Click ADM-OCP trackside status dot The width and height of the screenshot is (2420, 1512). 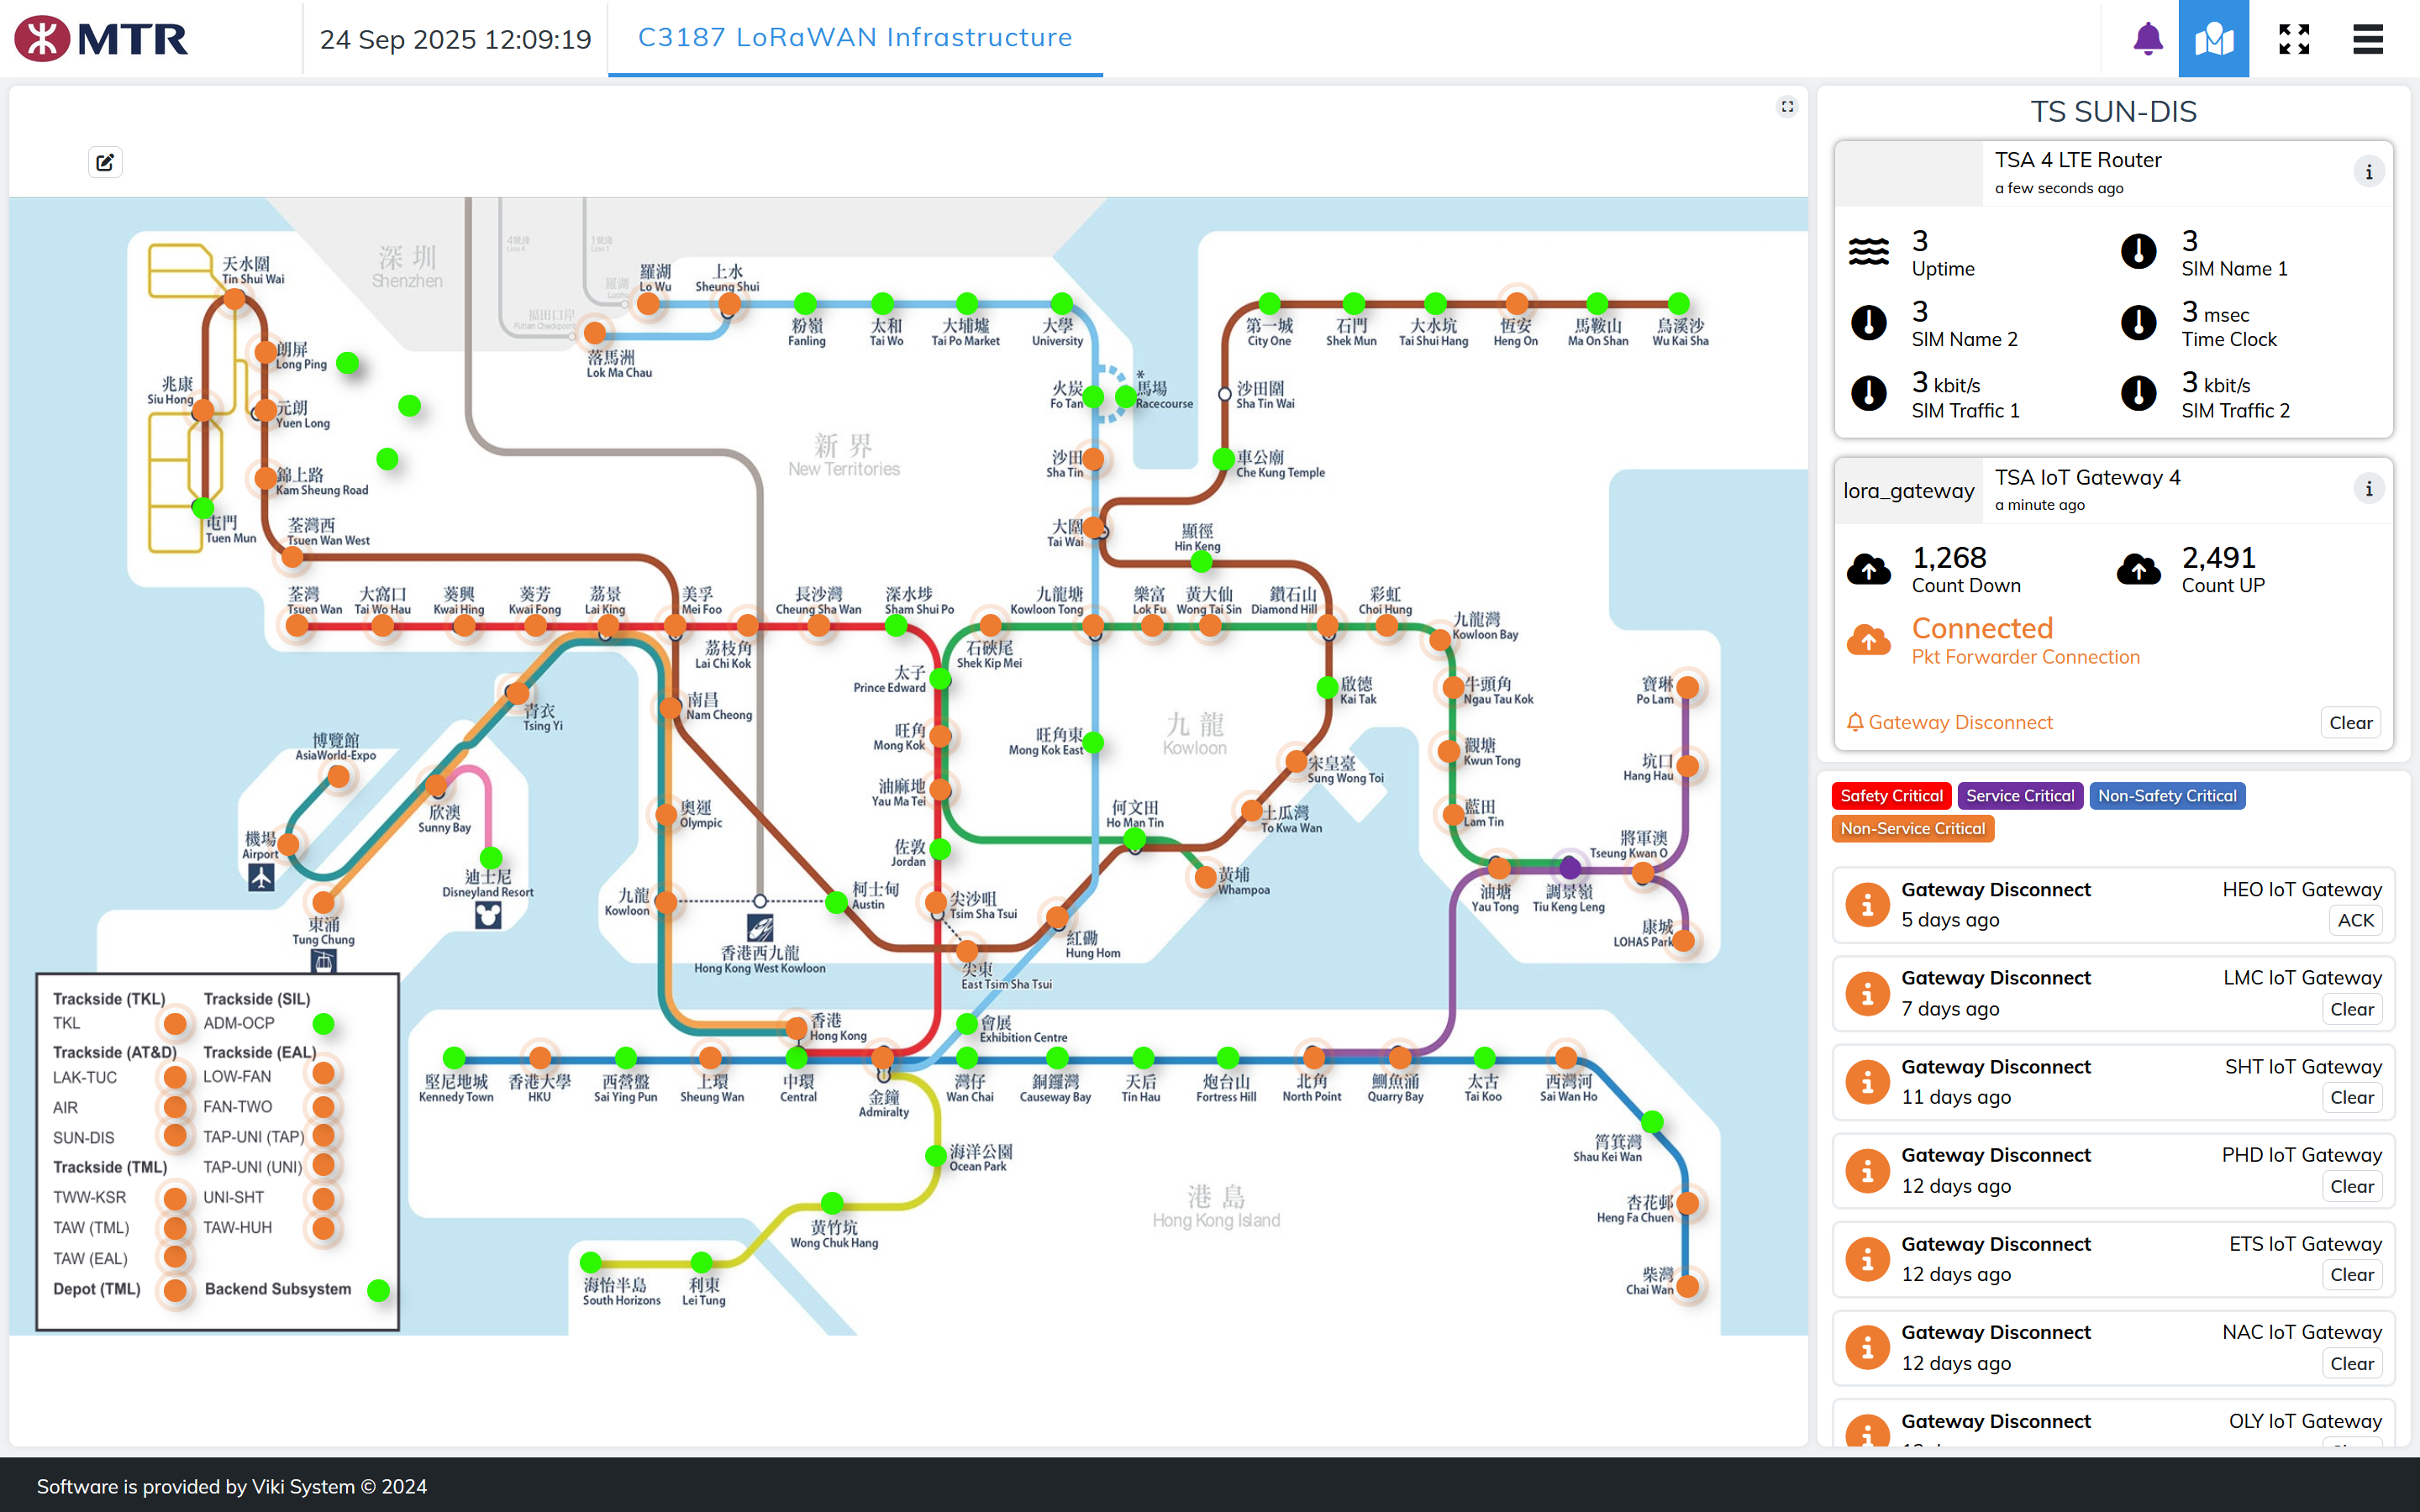point(323,1023)
